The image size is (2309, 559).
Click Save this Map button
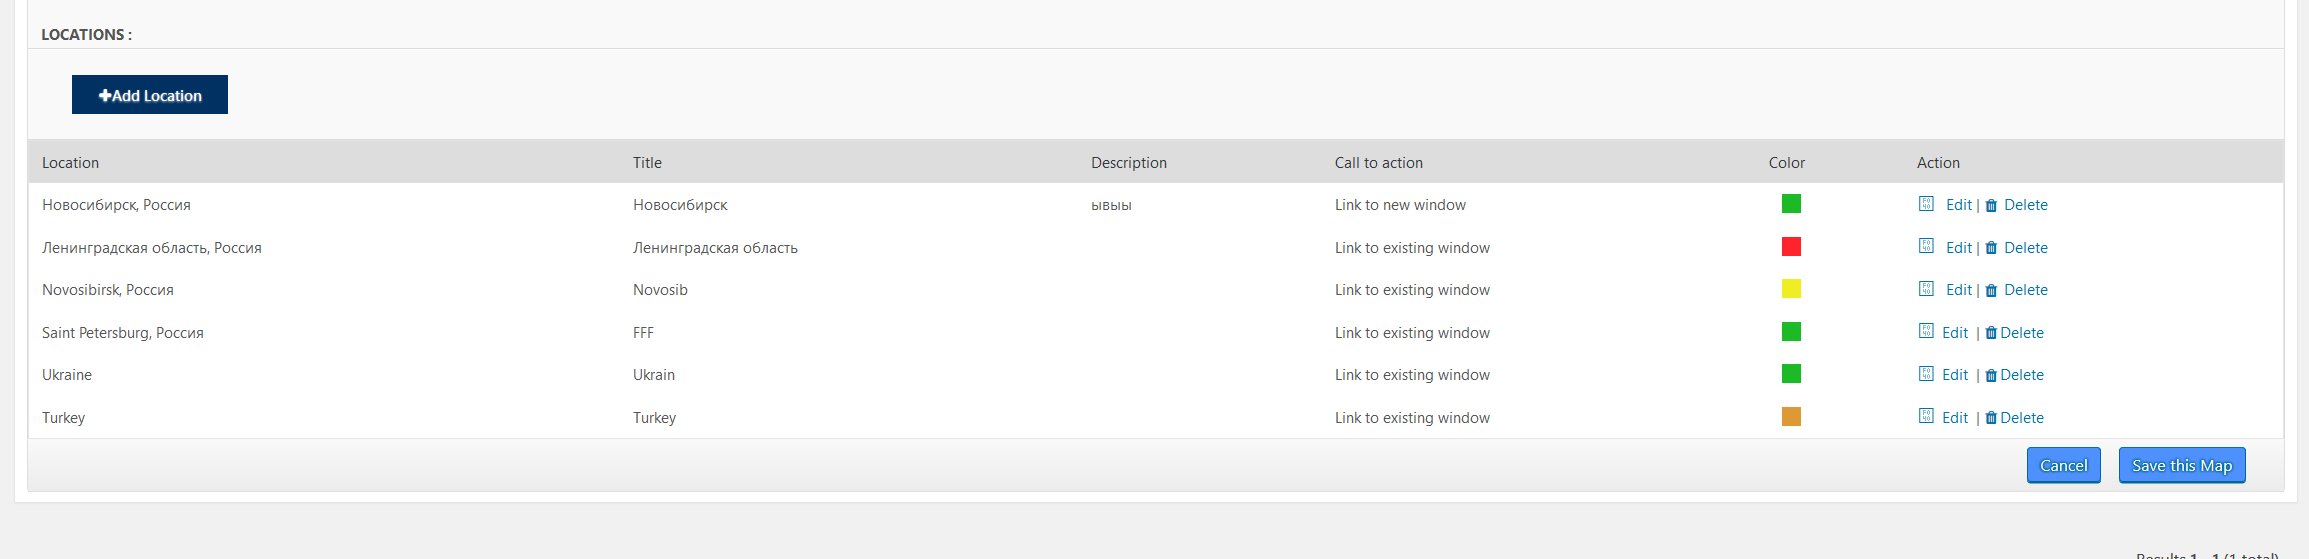2181,465
